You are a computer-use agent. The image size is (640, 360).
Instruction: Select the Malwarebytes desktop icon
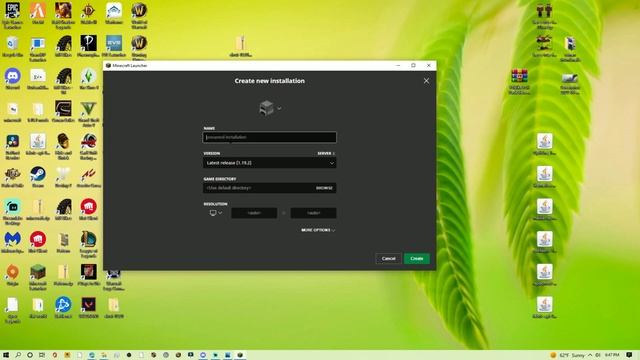click(12, 242)
